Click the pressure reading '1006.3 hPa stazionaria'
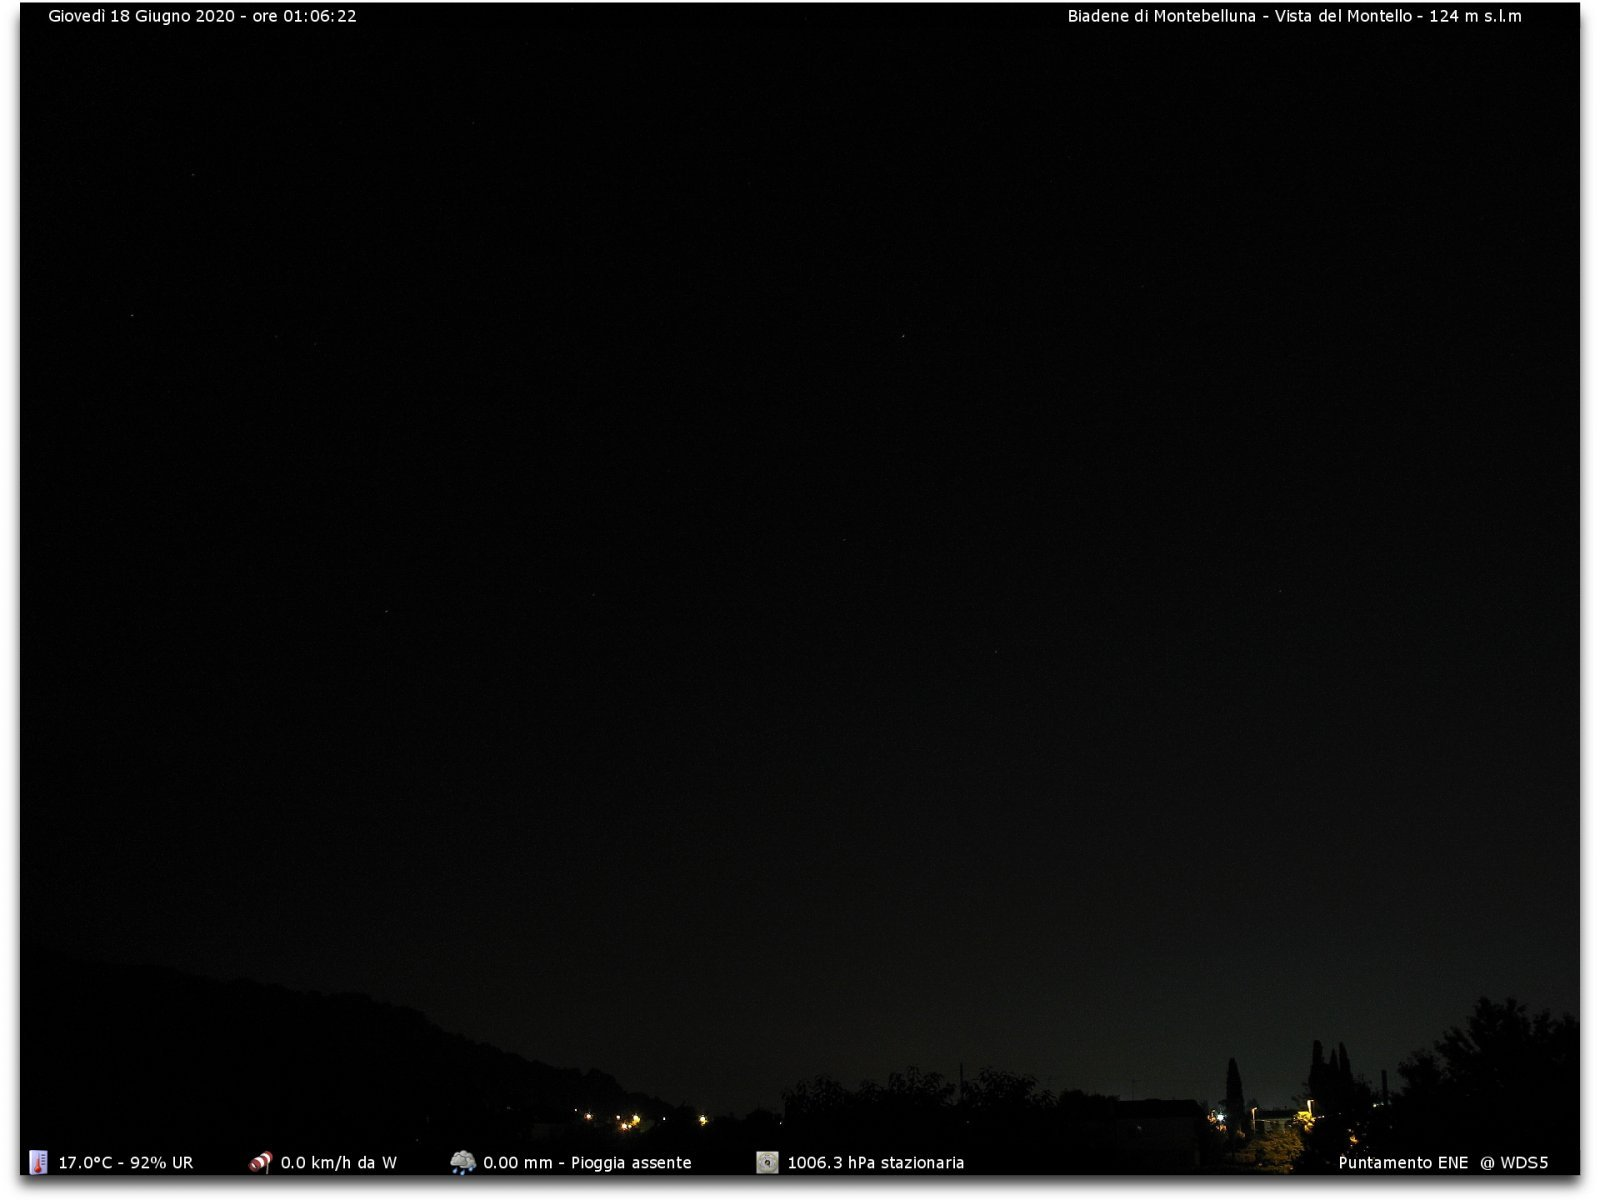 (876, 1163)
